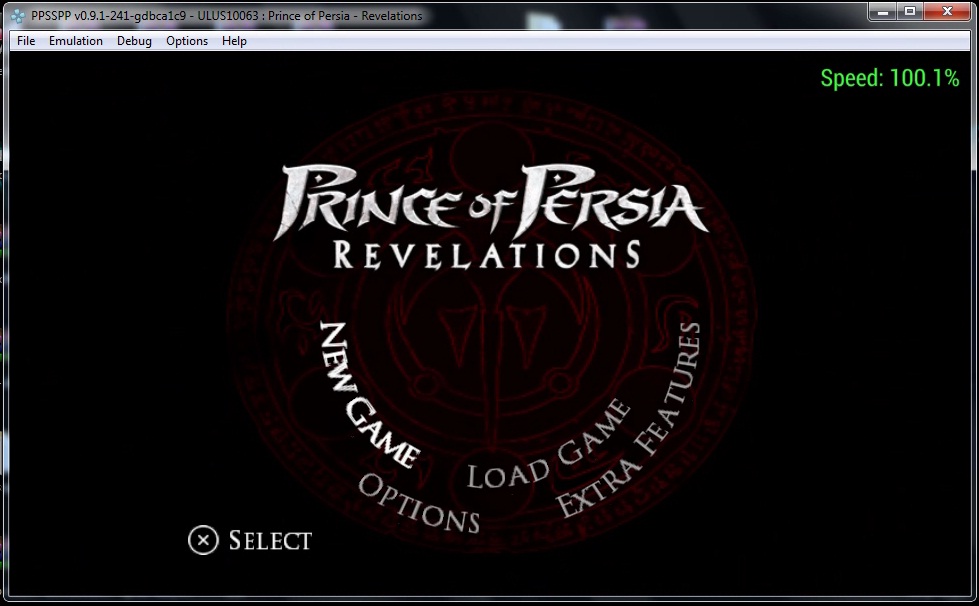Click the window title bar text
Image resolution: width=979 pixels, height=606 pixels.
(x=227, y=15)
